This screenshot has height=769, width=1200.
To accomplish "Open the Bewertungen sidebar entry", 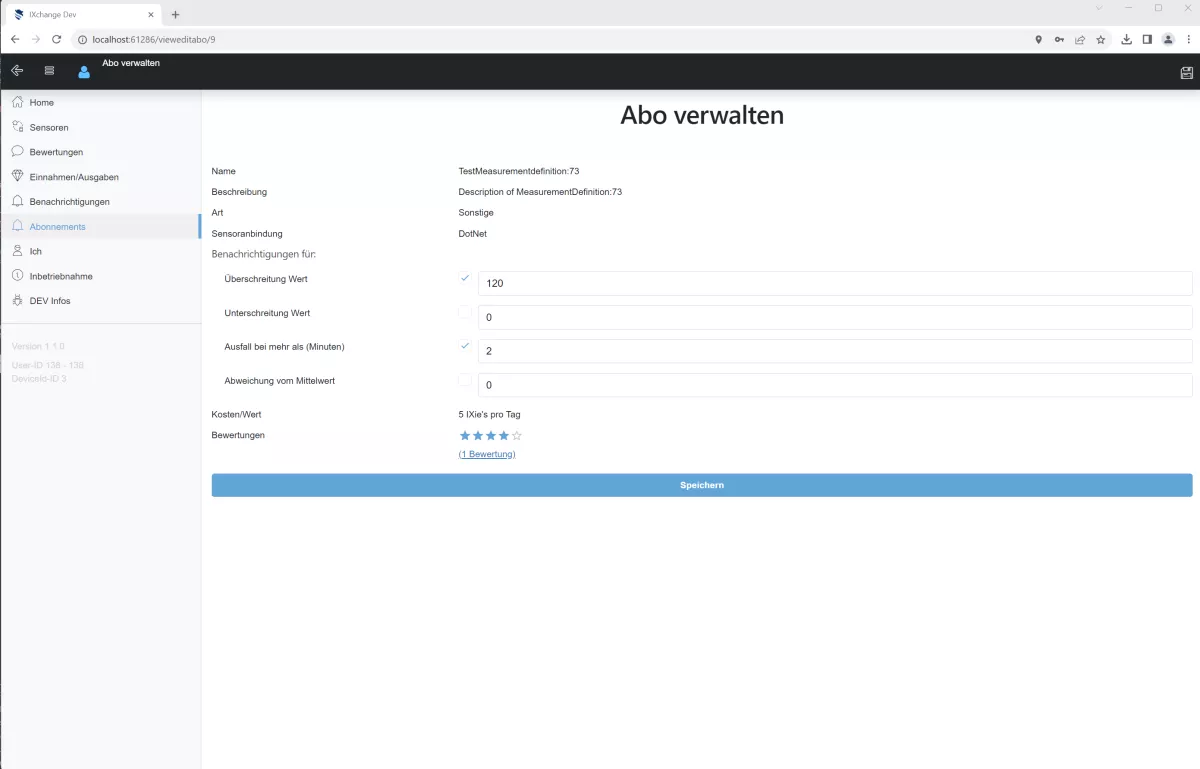I will [x=56, y=152].
